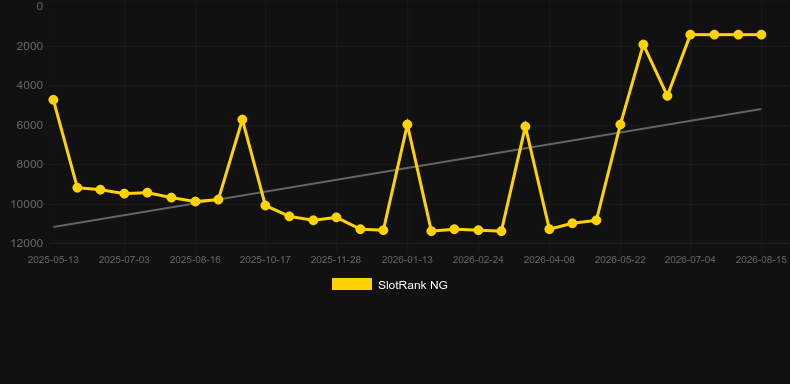Screen dimensions: 790x384
Task: Click the 2026-01-13 date label
Action: coord(407,260)
